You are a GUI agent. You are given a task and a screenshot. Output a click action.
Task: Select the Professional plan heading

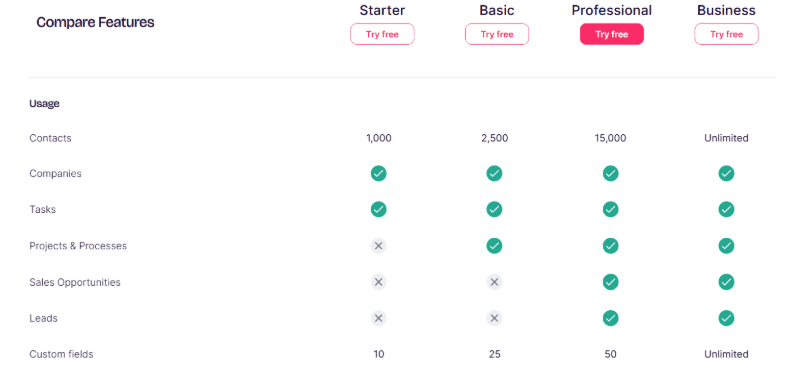(x=612, y=10)
